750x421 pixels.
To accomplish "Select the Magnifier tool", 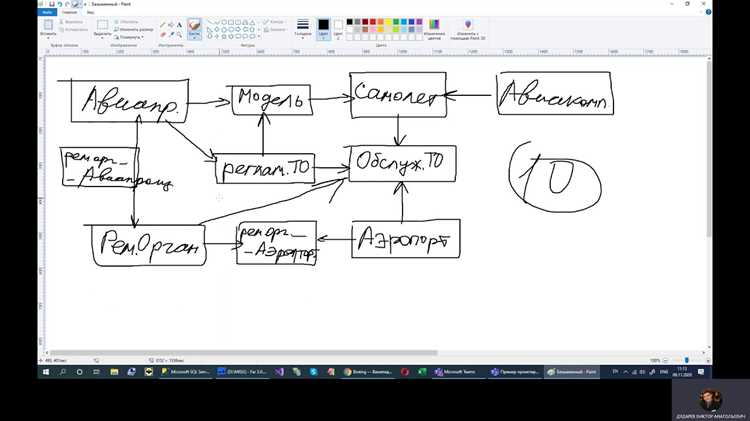I will point(179,34).
